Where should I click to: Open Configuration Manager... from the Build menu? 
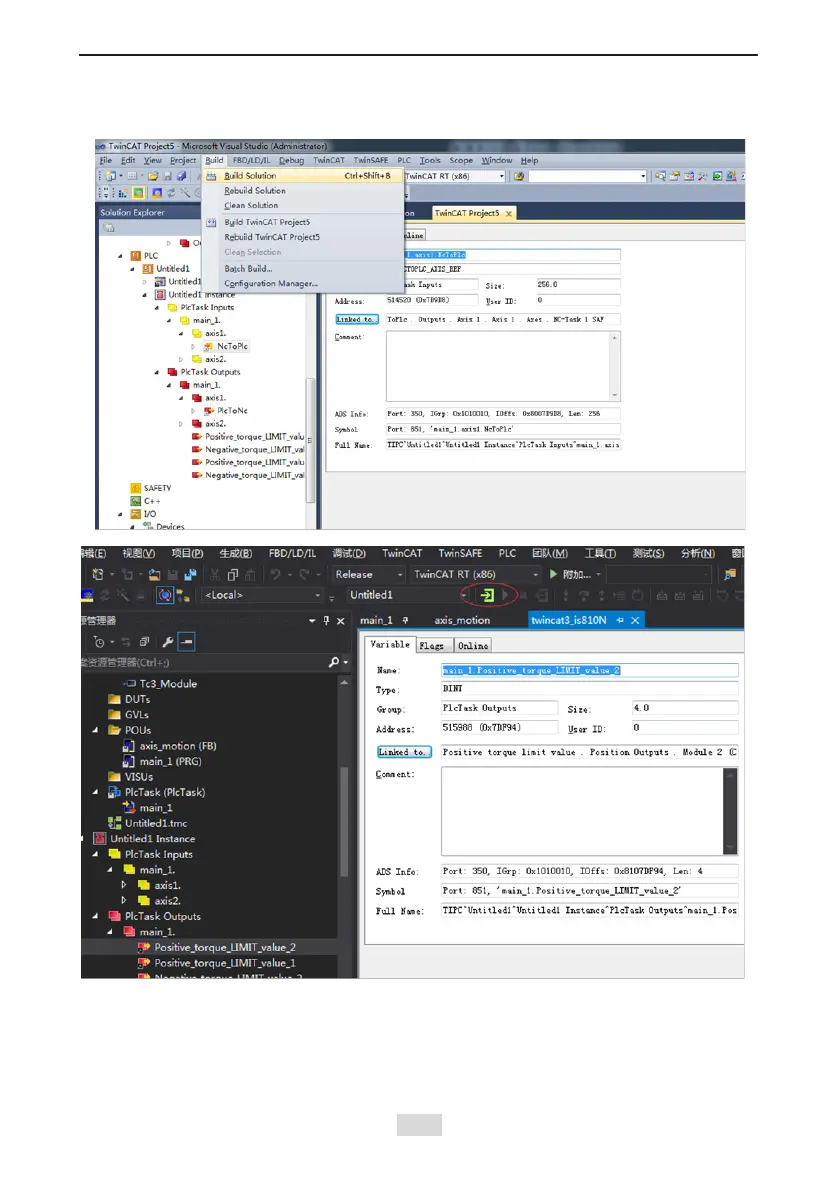[271, 283]
